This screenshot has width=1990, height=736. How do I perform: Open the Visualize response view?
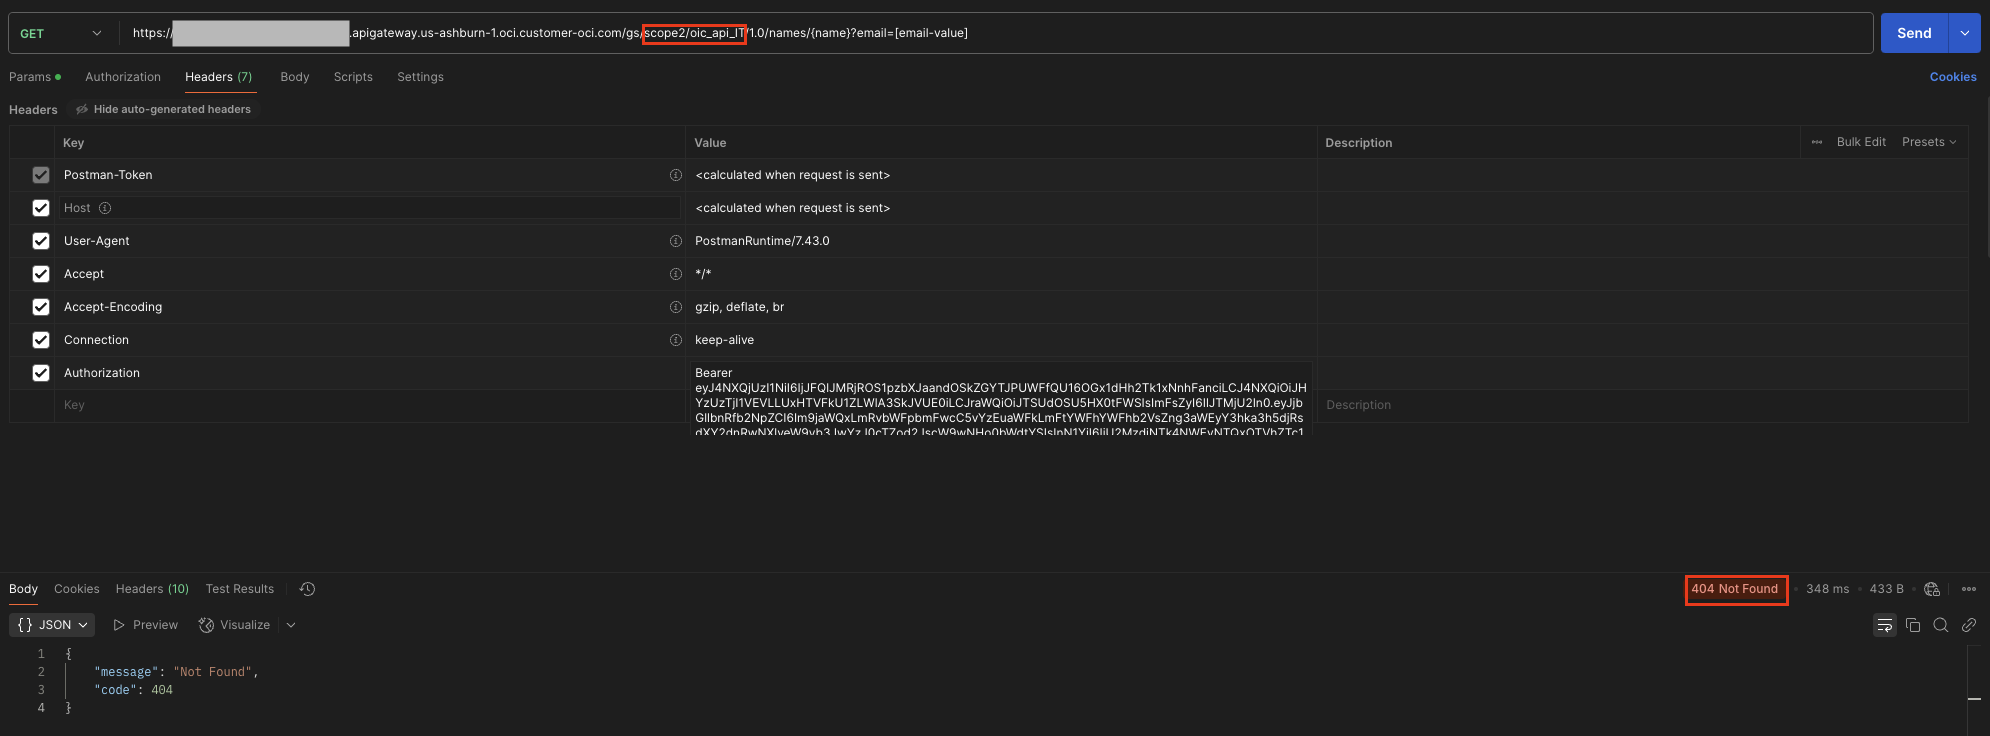[235, 625]
